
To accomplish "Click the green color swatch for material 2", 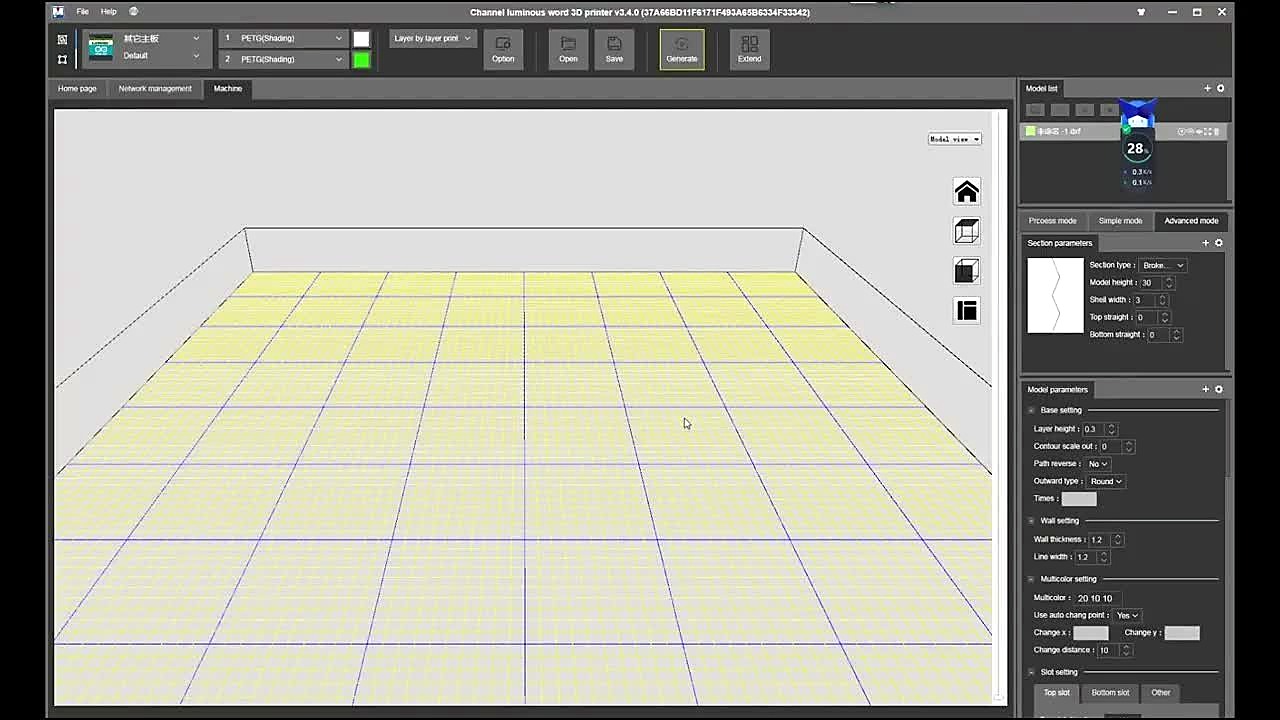I will [361, 59].
